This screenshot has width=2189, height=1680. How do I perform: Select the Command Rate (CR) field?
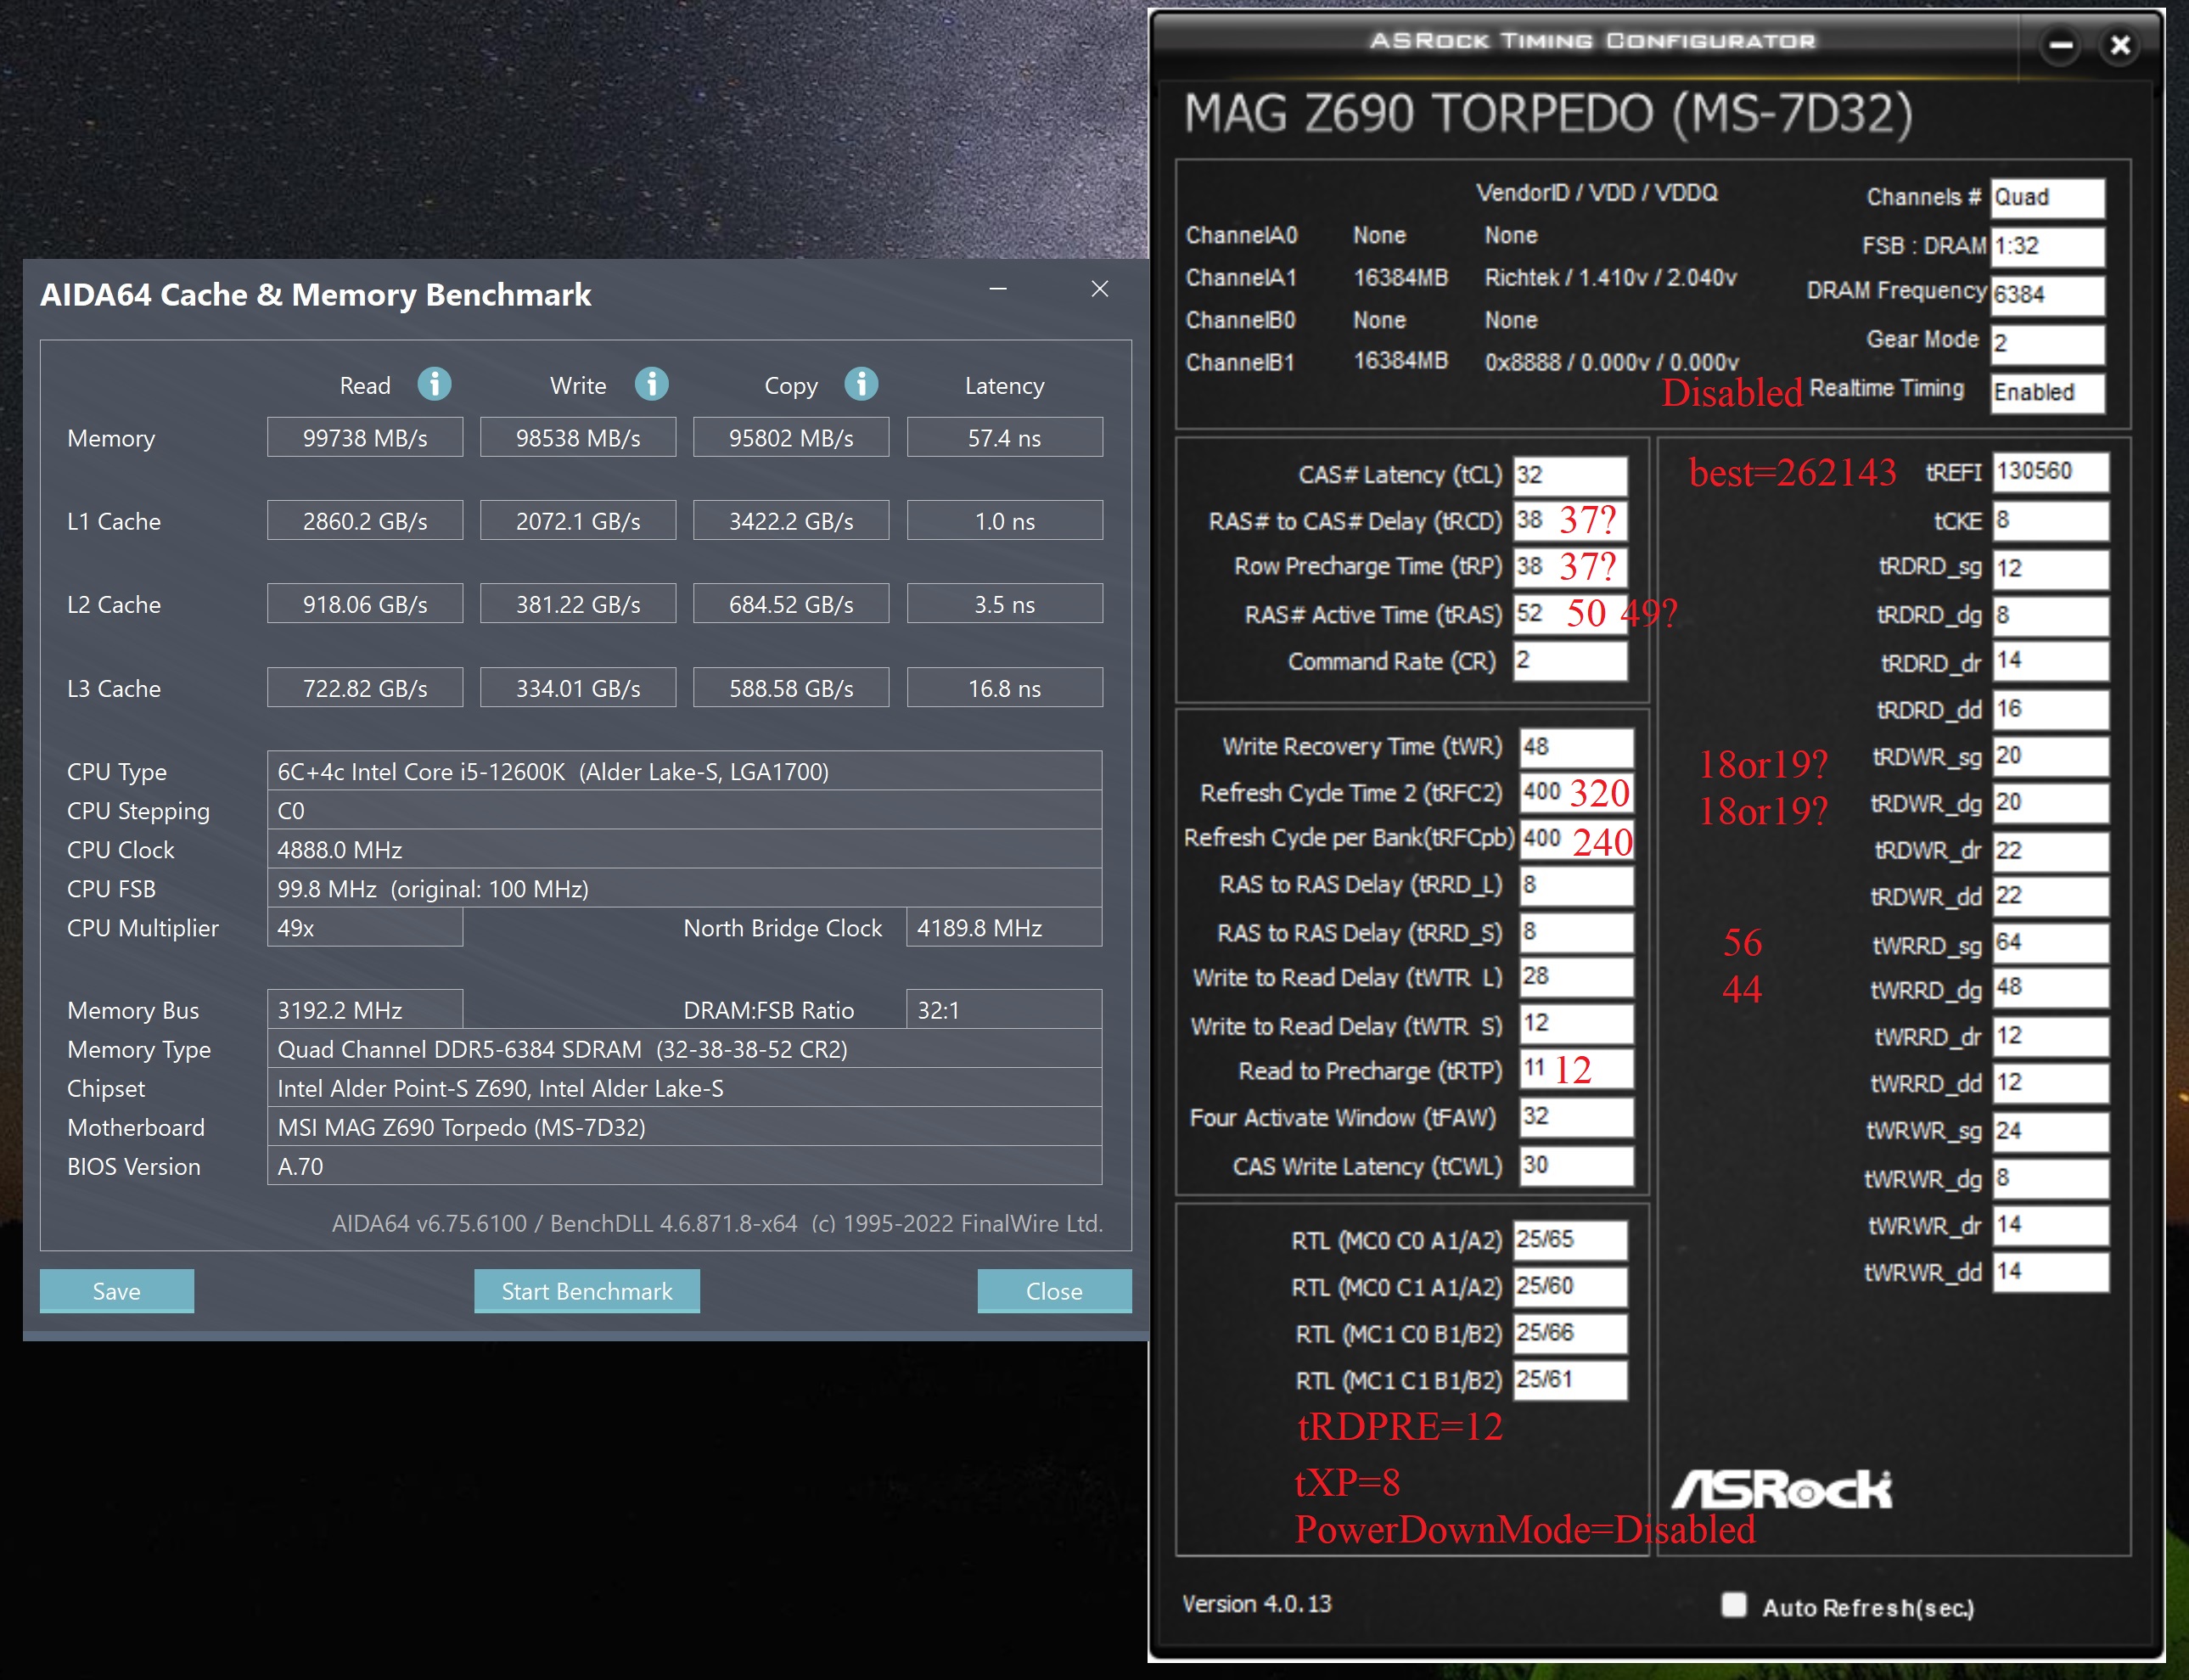(1569, 661)
